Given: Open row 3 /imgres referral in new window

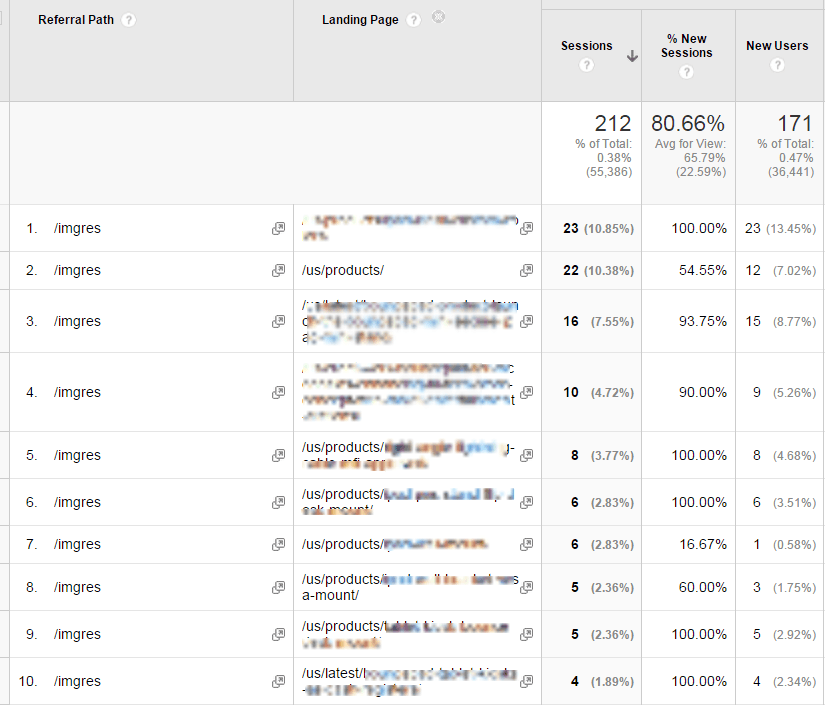Looking at the screenshot, I should [x=278, y=321].
